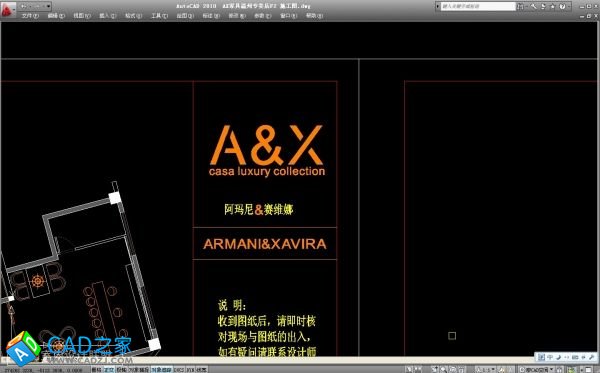Click the binoculars search icon
600x373 pixels.
pos(520,7)
